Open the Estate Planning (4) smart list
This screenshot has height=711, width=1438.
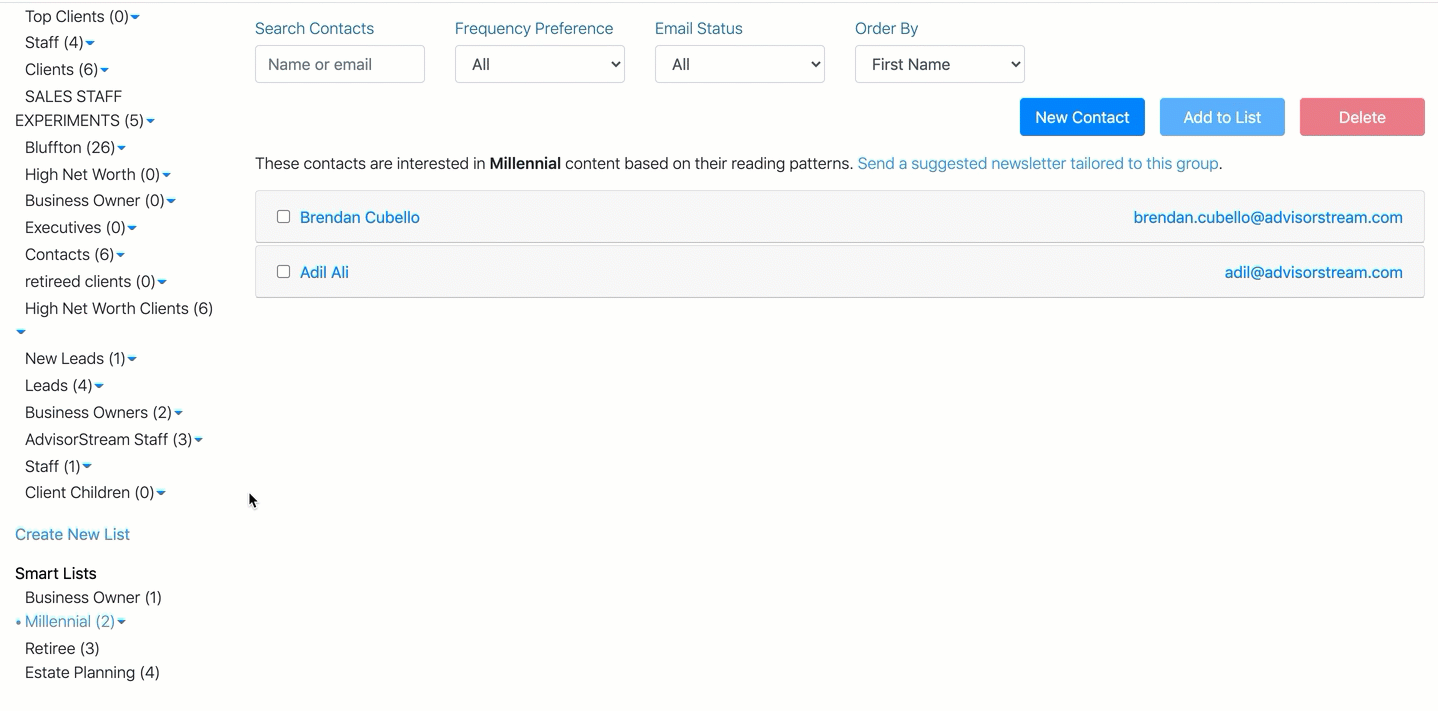point(92,672)
